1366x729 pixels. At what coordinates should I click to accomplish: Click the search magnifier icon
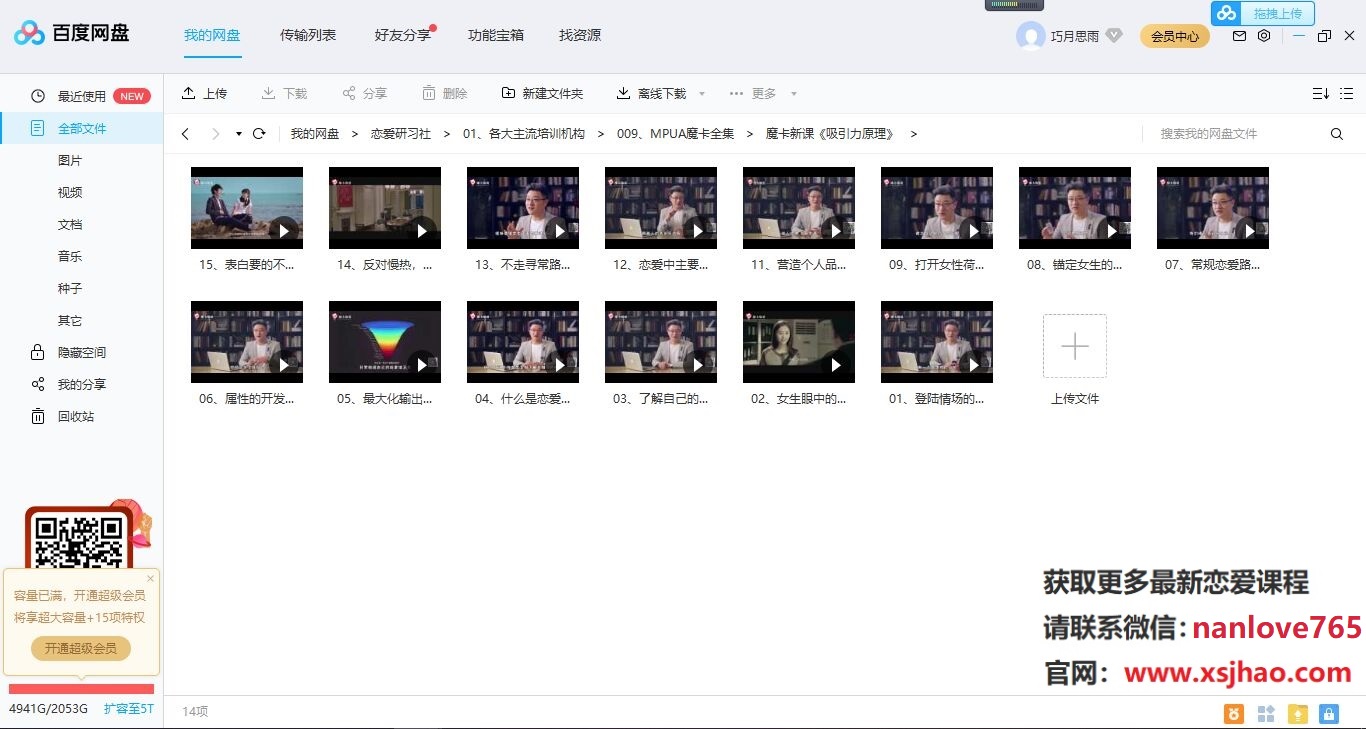pos(1337,134)
